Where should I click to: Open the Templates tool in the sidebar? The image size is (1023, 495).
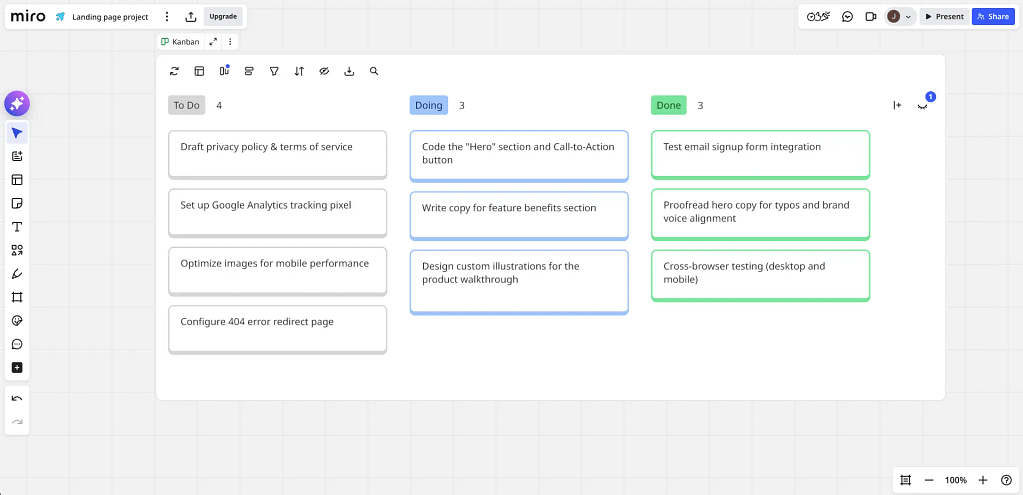coord(17,180)
